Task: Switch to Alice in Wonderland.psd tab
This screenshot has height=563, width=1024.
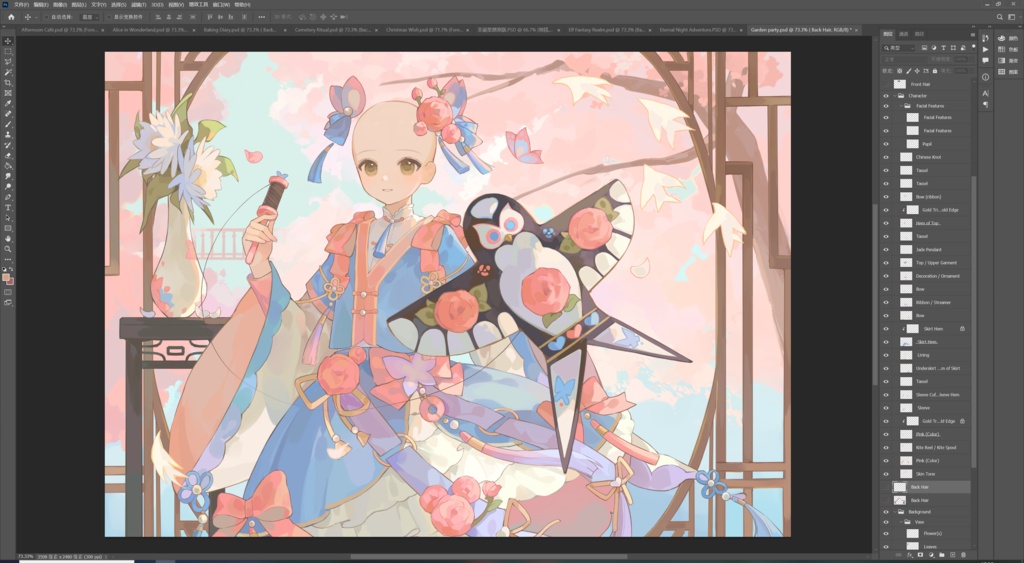Action: click(151, 30)
